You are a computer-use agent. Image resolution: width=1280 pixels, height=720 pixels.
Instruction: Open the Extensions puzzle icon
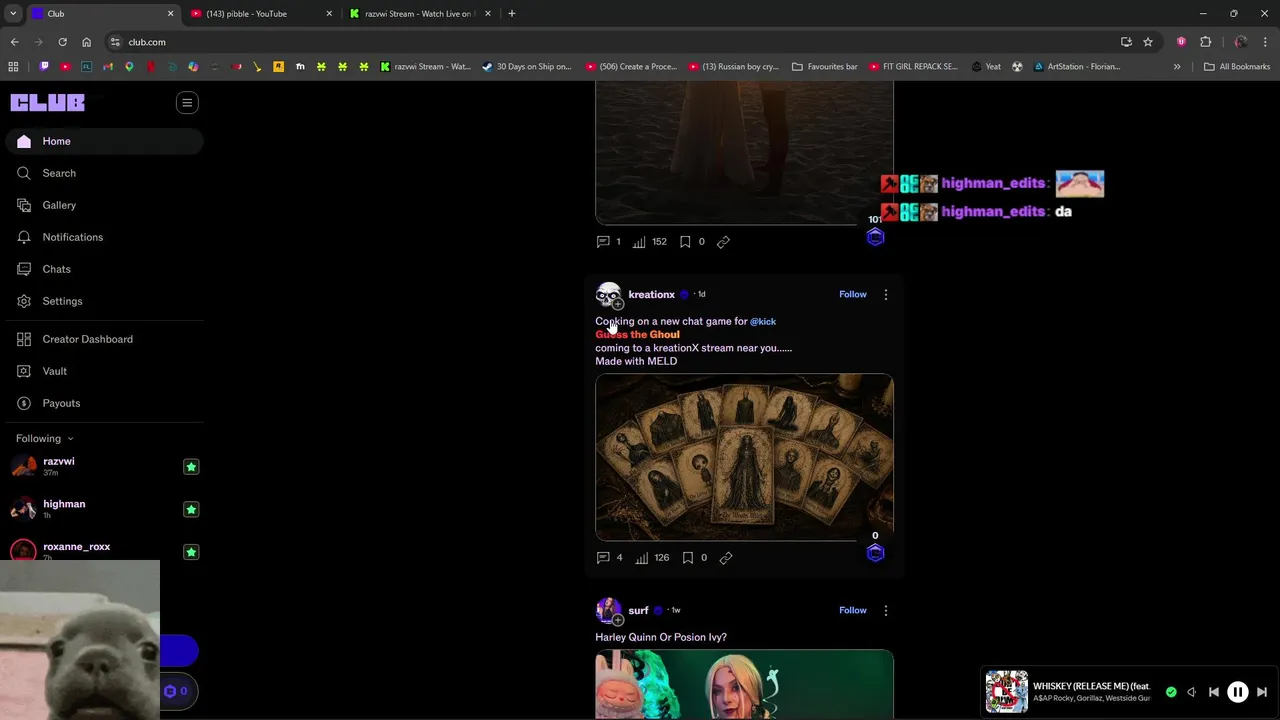pos(1205,42)
